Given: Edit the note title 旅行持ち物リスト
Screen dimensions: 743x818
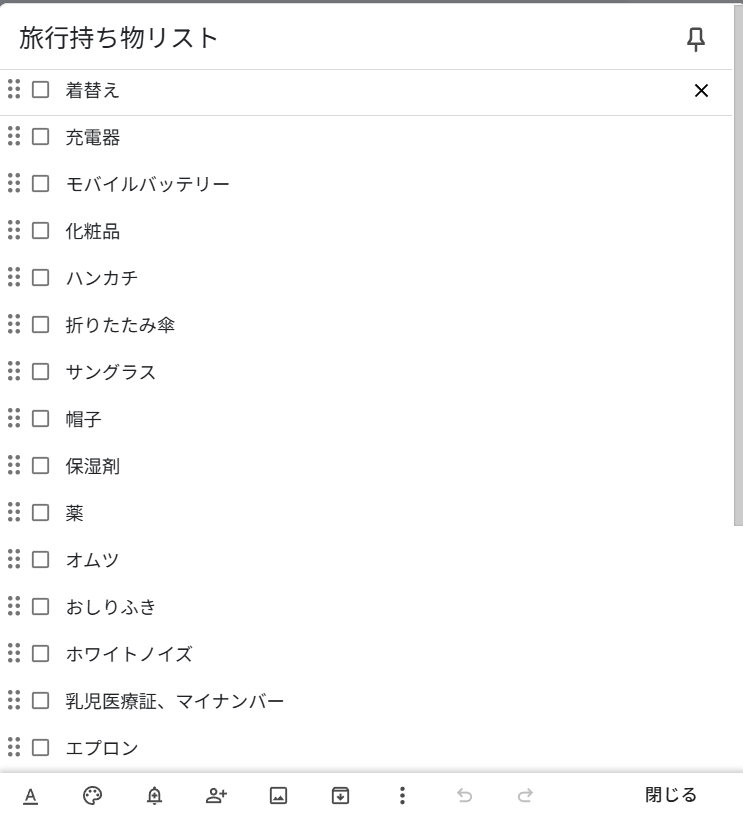Looking at the screenshot, I should point(118,38).
